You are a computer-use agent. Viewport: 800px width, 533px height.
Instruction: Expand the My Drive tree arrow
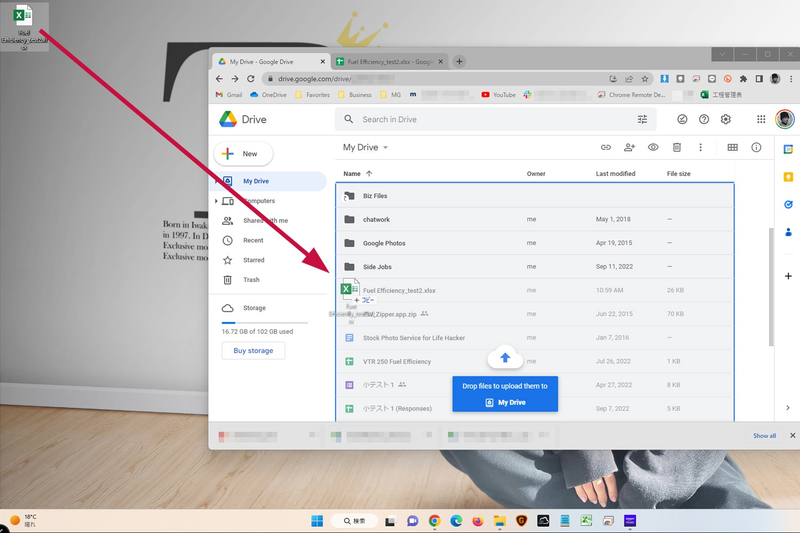pyautogui.click(x=216, y=181)
